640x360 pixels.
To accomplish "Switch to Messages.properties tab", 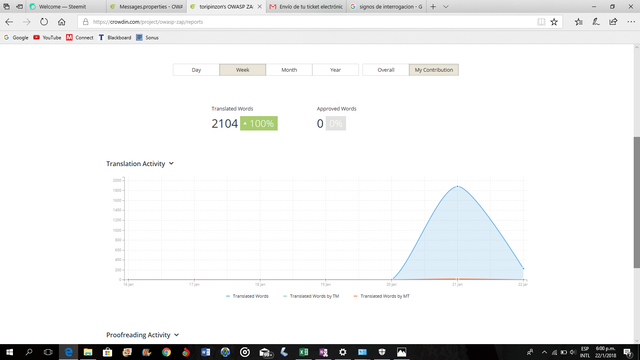I will [x=147, y=7].
